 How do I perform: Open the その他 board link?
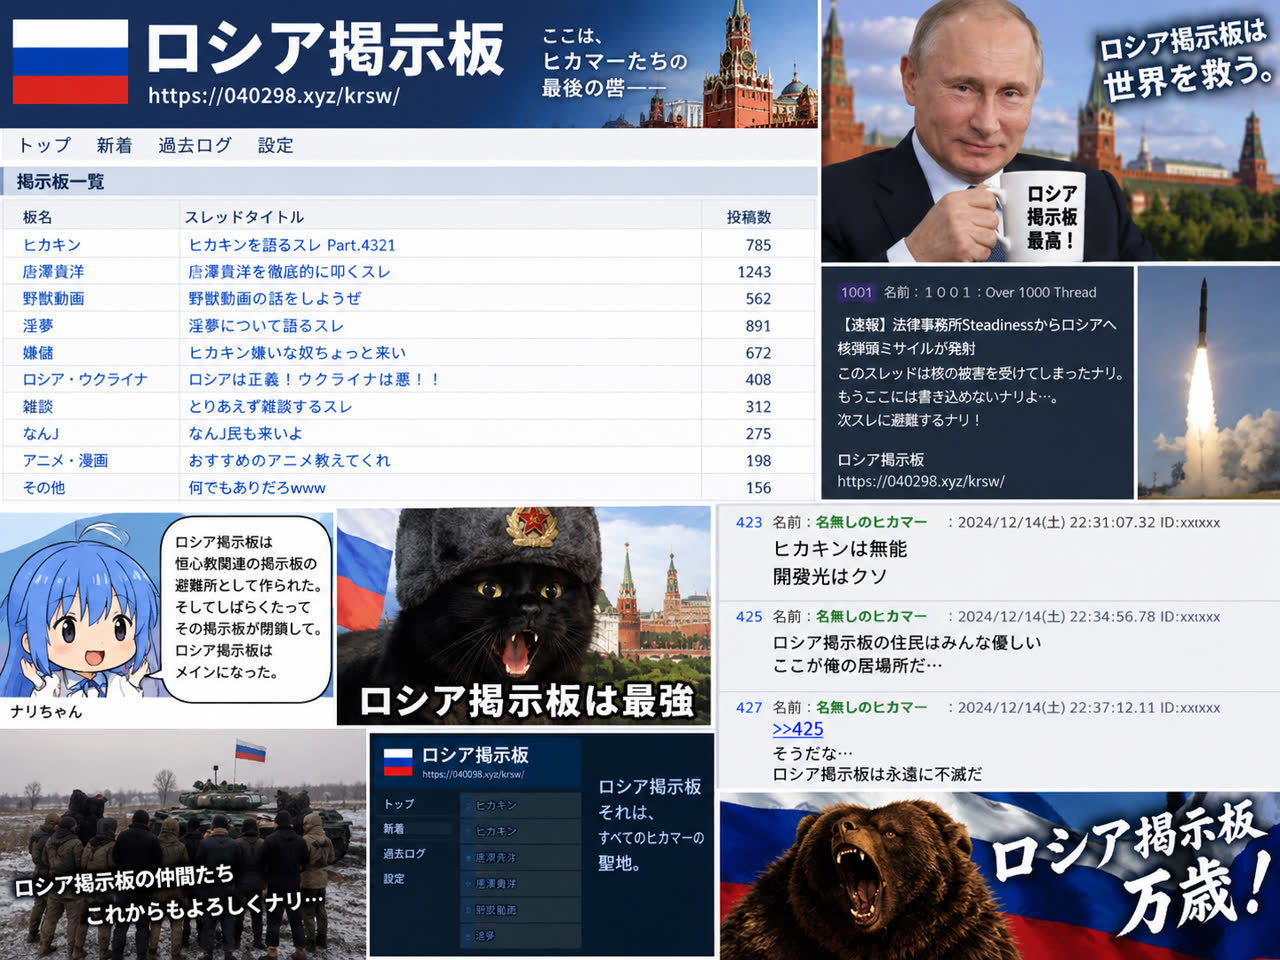[x=44, y=488]
